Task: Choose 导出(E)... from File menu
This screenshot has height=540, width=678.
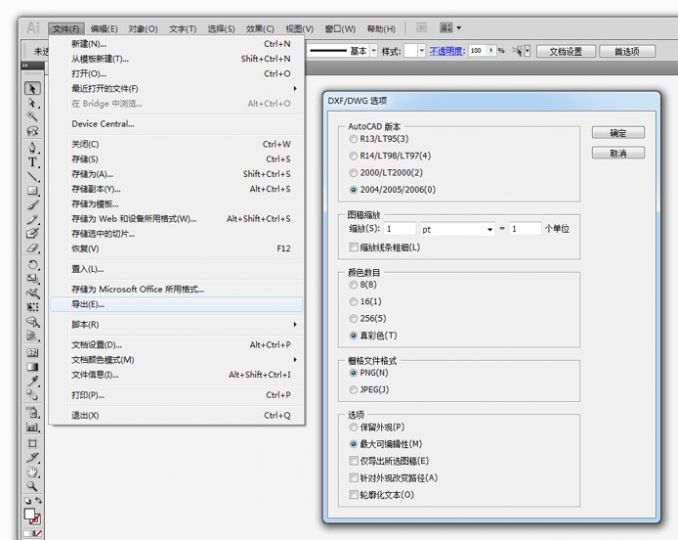Action: click(177, 304)
